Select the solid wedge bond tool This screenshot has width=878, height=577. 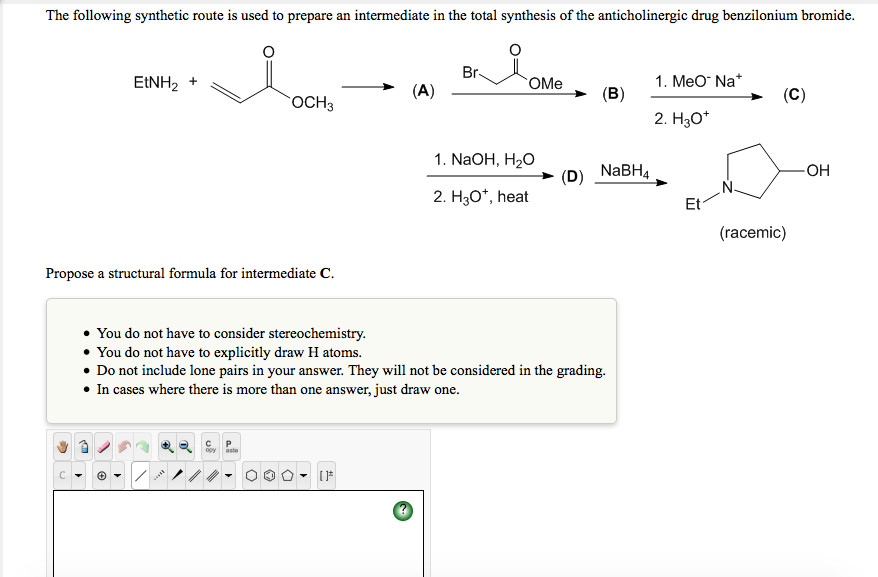(177, 474)
